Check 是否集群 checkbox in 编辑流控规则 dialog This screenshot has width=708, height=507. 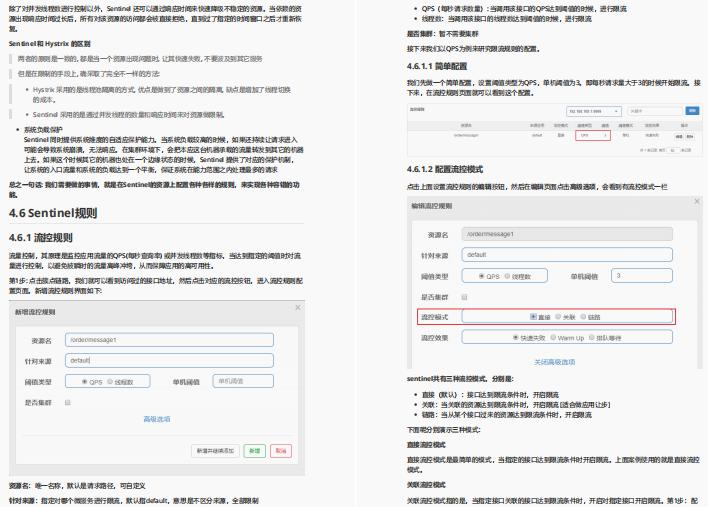(464, 297)
